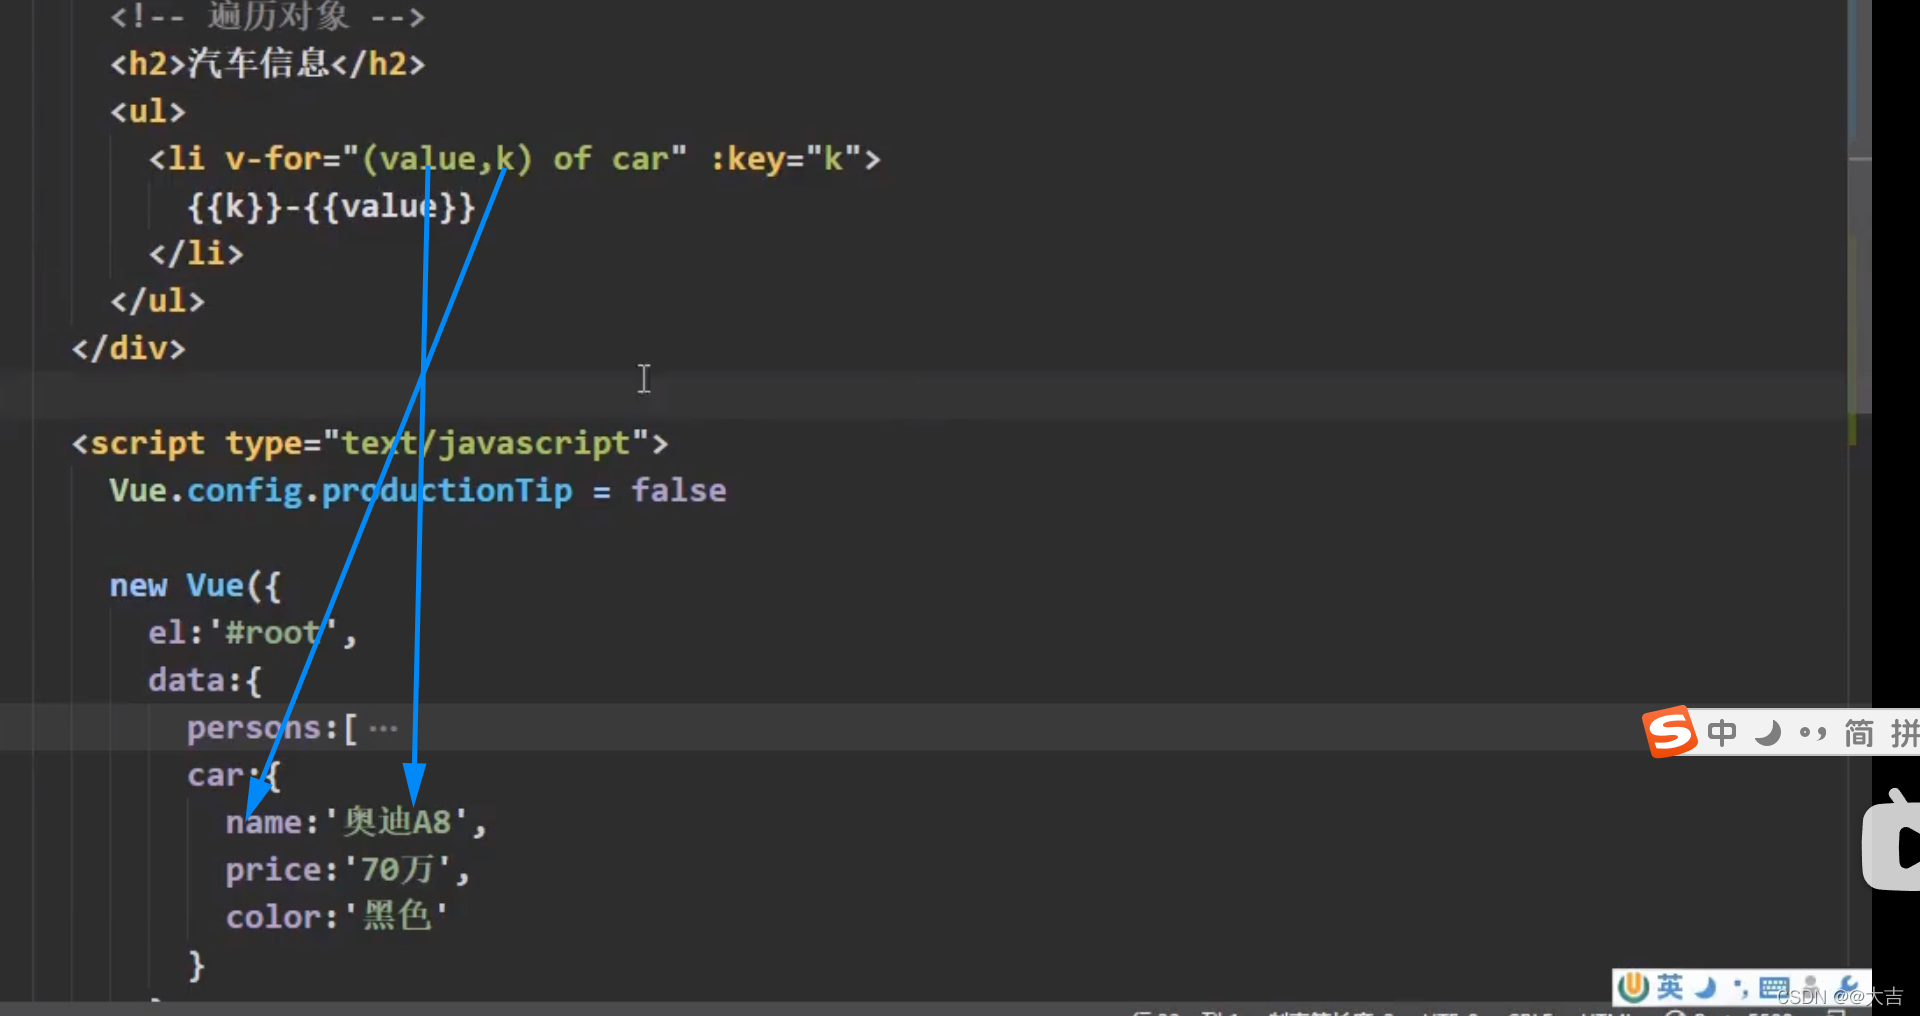The height and width of the screenshot is (1016, 1920).
Task: Click the script type="text/javascript" line
Action: click(370, 442)
